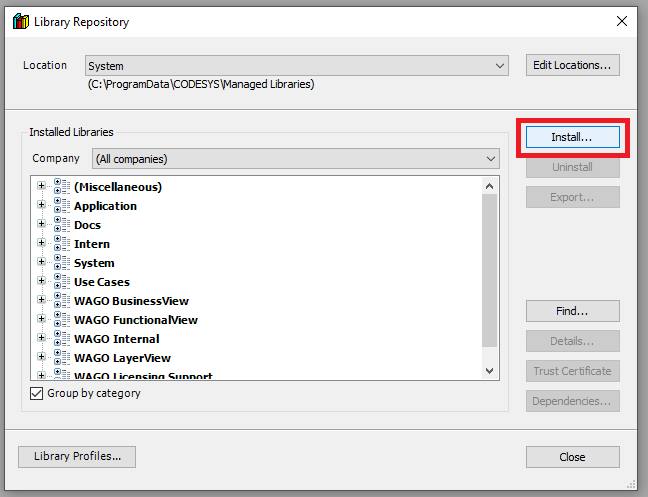
Task: Click the library list scrollbar down arrow
Action: tap(490, 370)
